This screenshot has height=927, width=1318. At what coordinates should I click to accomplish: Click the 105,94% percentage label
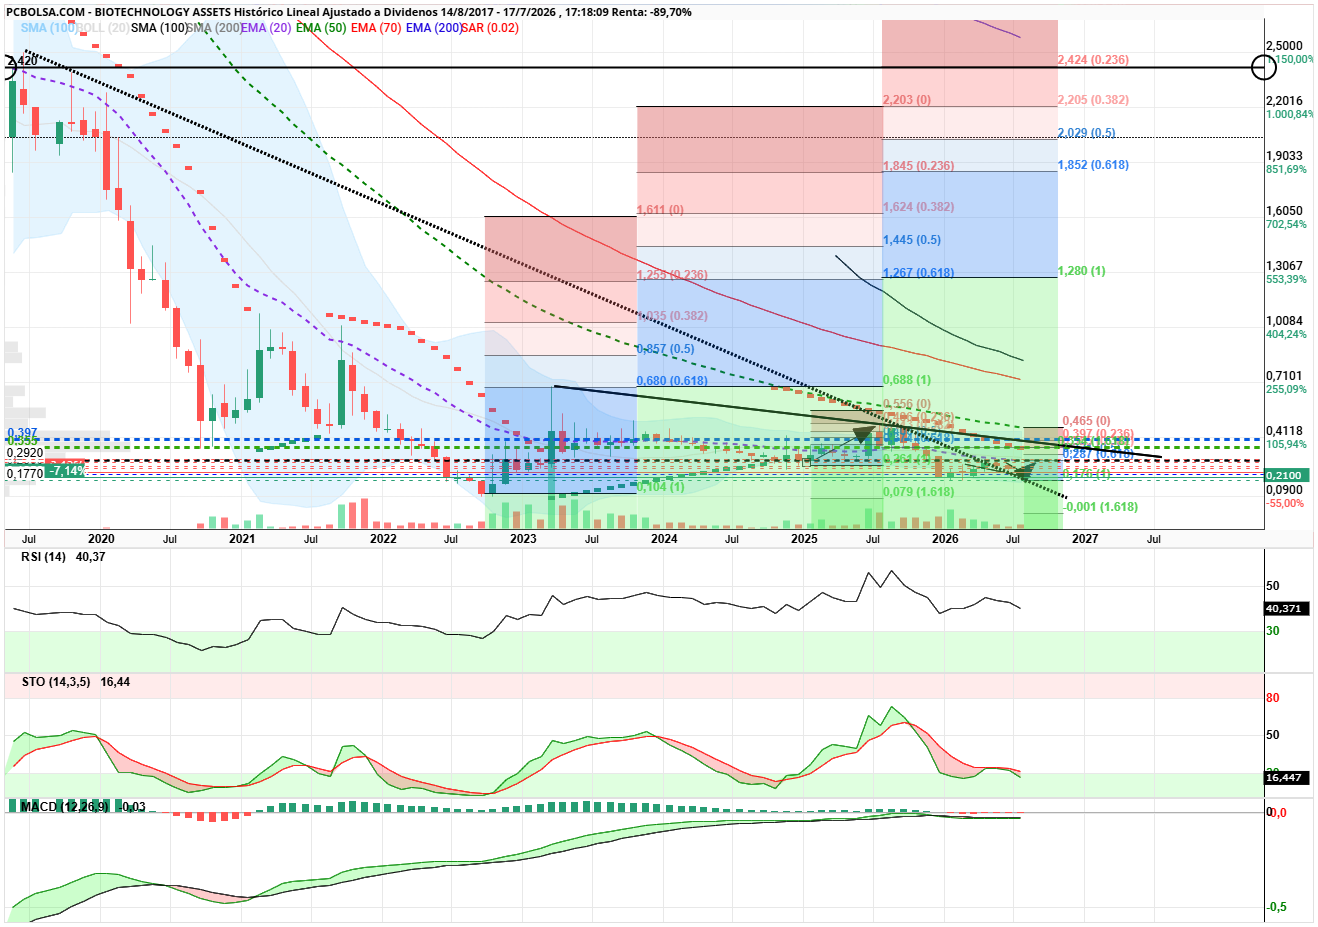coord(1286,444)
